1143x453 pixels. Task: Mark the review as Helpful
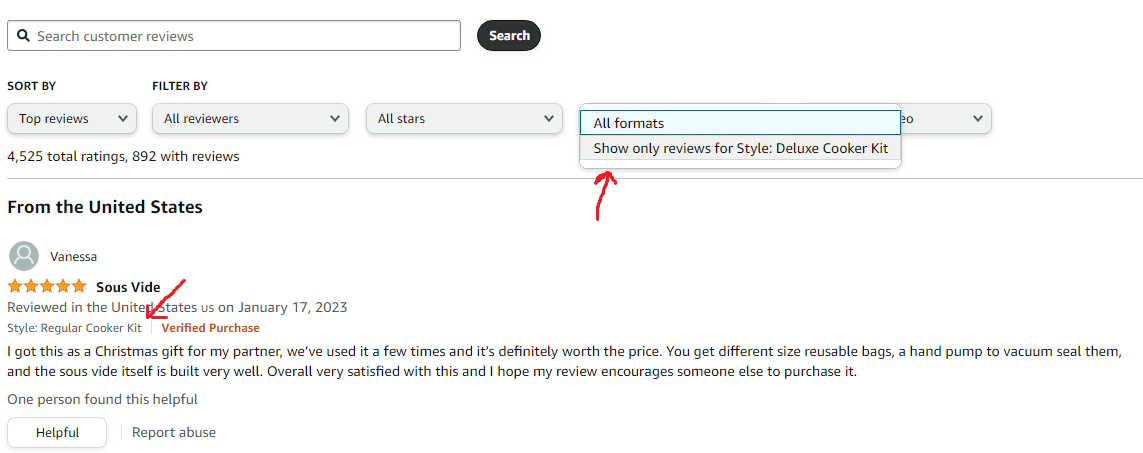pos(57,432)
